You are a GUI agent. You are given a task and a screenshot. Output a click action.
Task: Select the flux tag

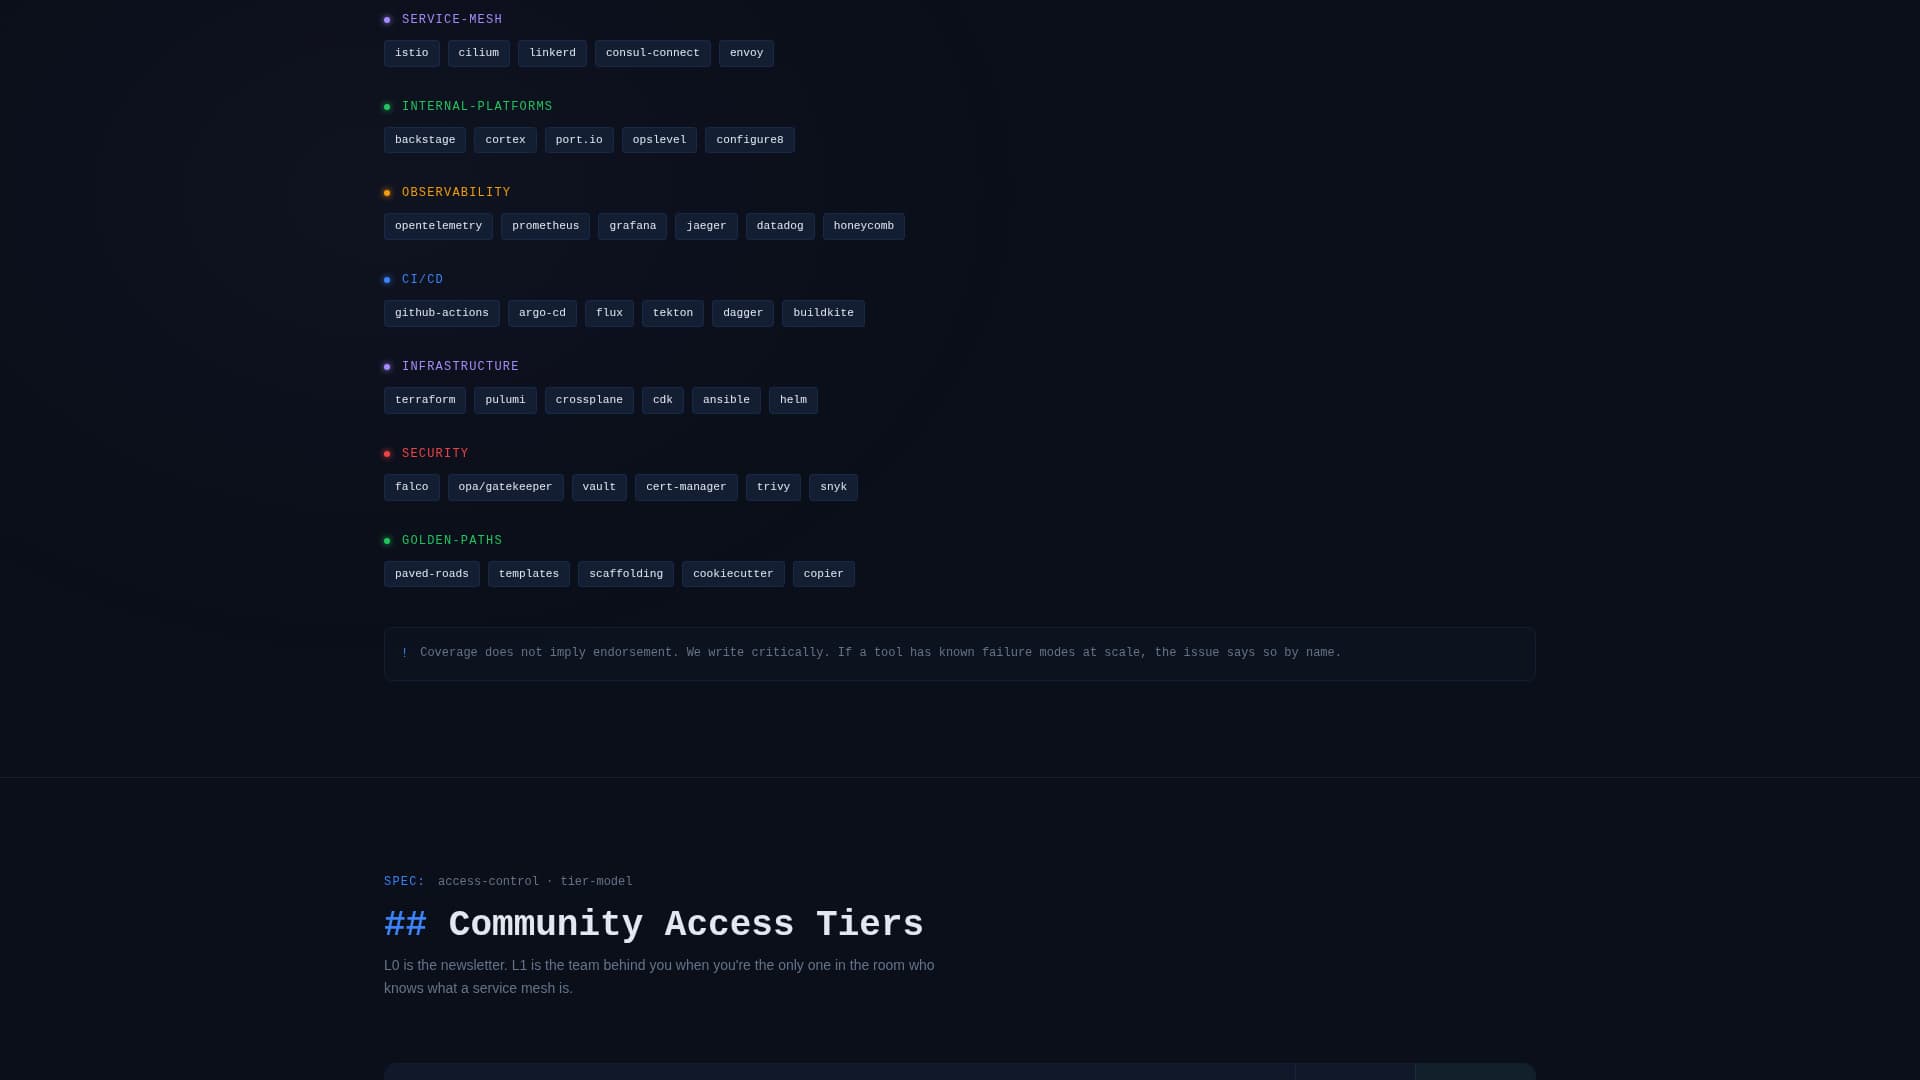tap(609, 313)
